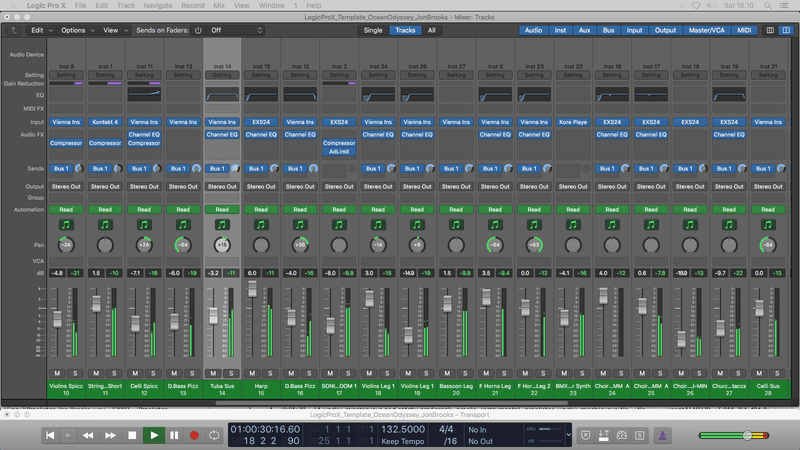Click the pan knob on D.Bass Pizz 13
This screenshot has width=800, height=450.
point(183,245)
